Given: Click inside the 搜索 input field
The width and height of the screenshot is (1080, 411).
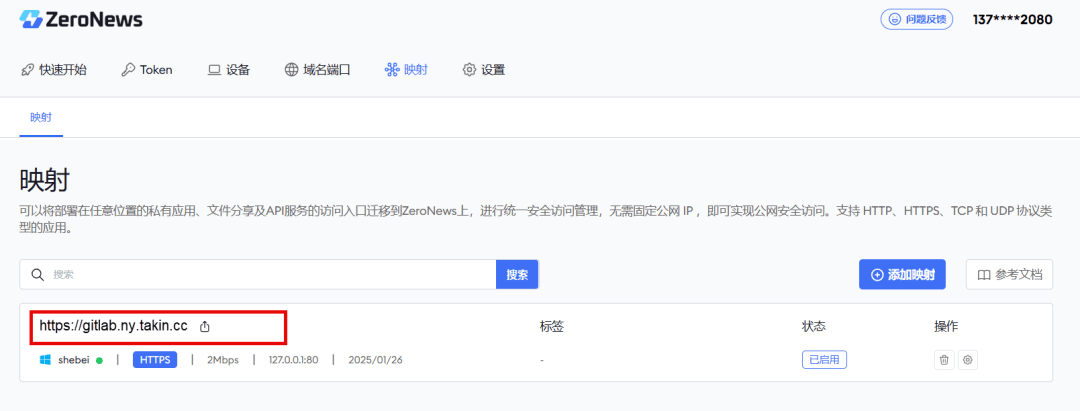Looking at the screenshot, I should pyautogui.click(x=272, y=275).
